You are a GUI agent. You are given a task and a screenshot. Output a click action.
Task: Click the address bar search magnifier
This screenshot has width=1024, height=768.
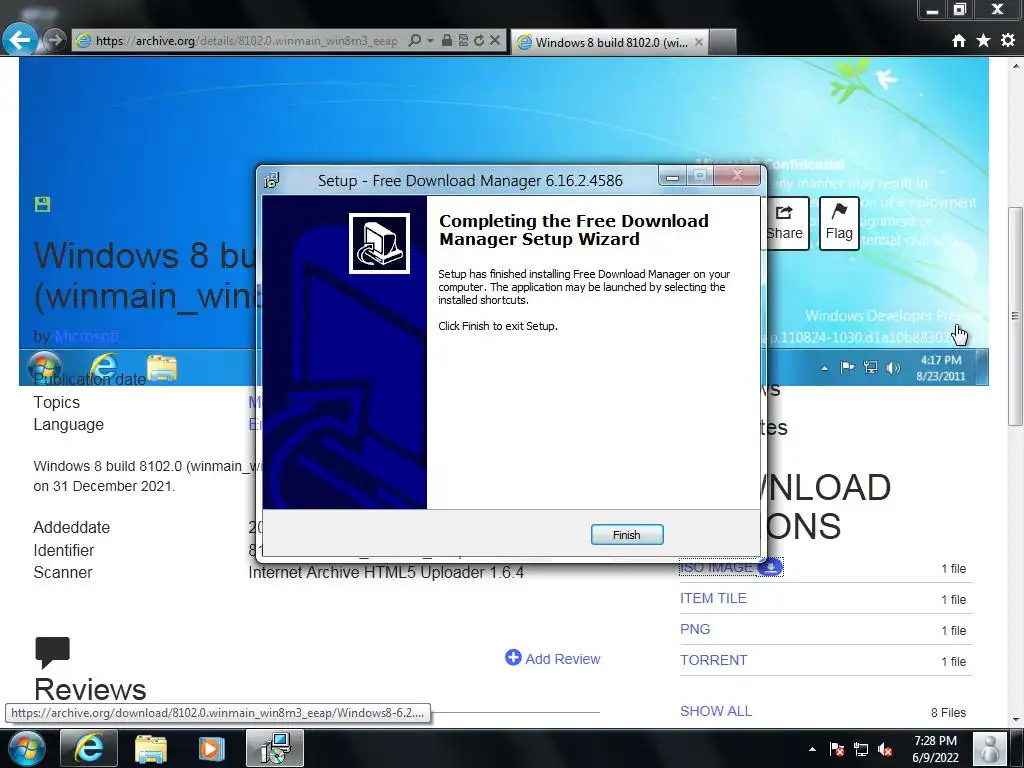point(414,40)
